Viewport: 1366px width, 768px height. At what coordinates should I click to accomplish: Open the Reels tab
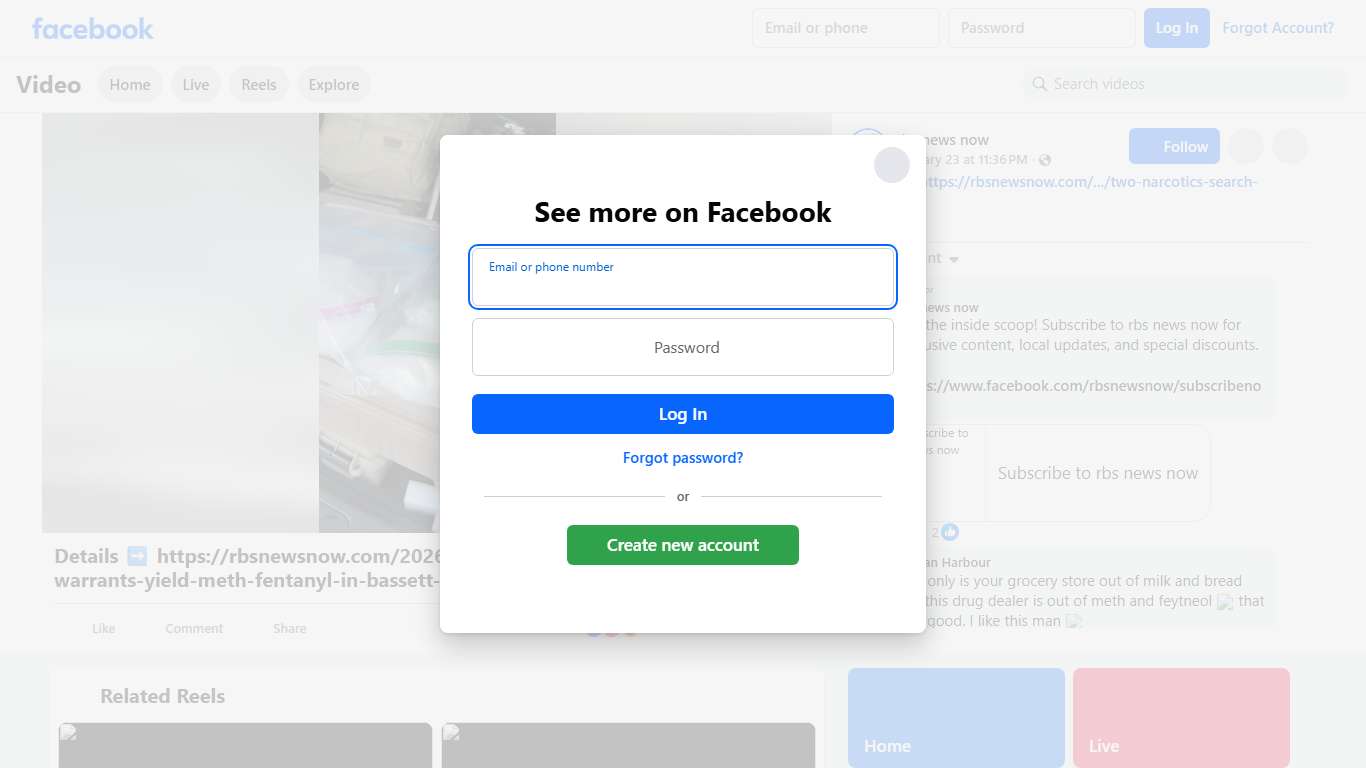(259, 85)
